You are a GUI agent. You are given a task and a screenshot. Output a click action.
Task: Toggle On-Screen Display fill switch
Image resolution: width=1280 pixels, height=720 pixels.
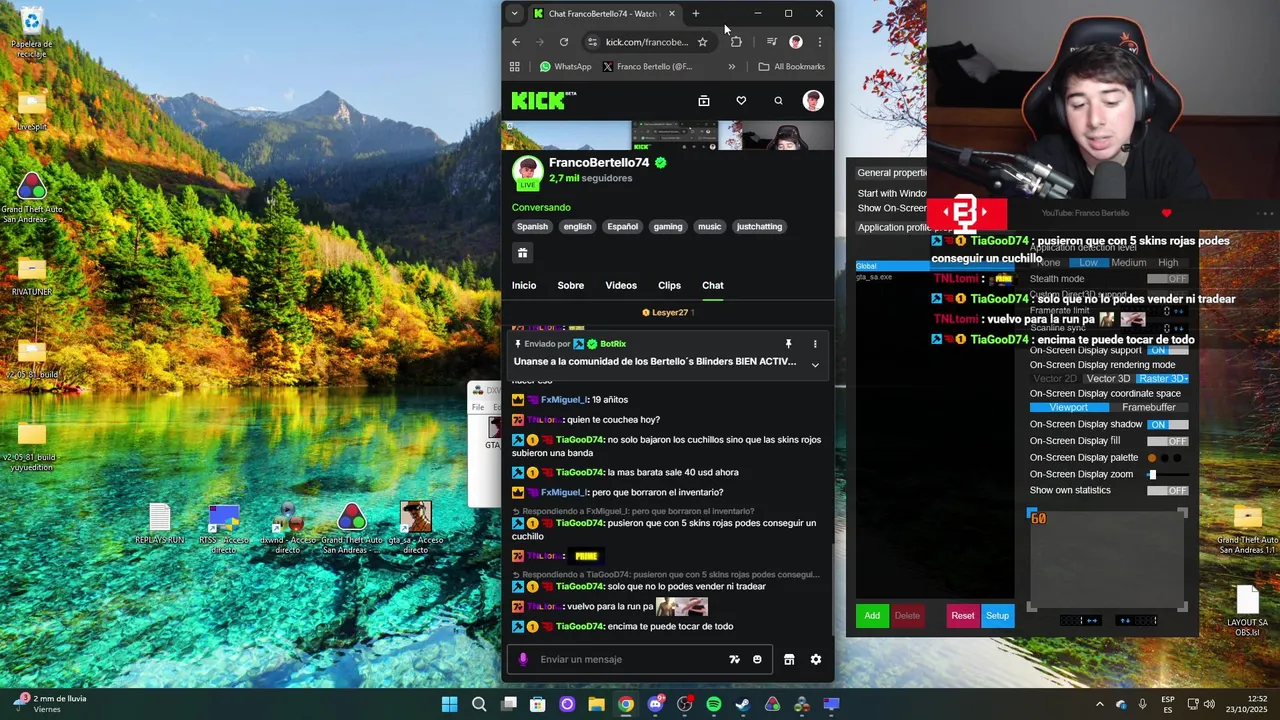tap(1167, 441)
